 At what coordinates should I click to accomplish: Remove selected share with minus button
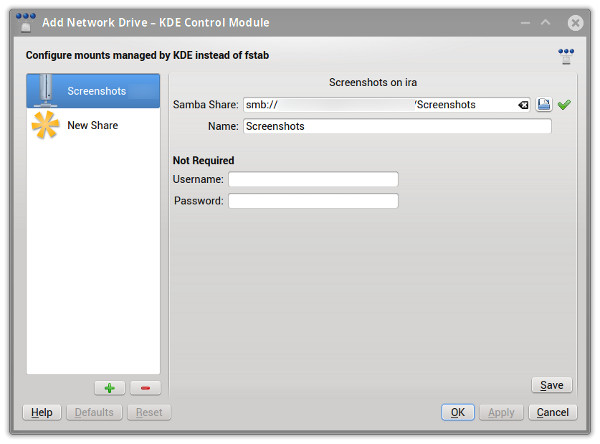pos(145,388)
